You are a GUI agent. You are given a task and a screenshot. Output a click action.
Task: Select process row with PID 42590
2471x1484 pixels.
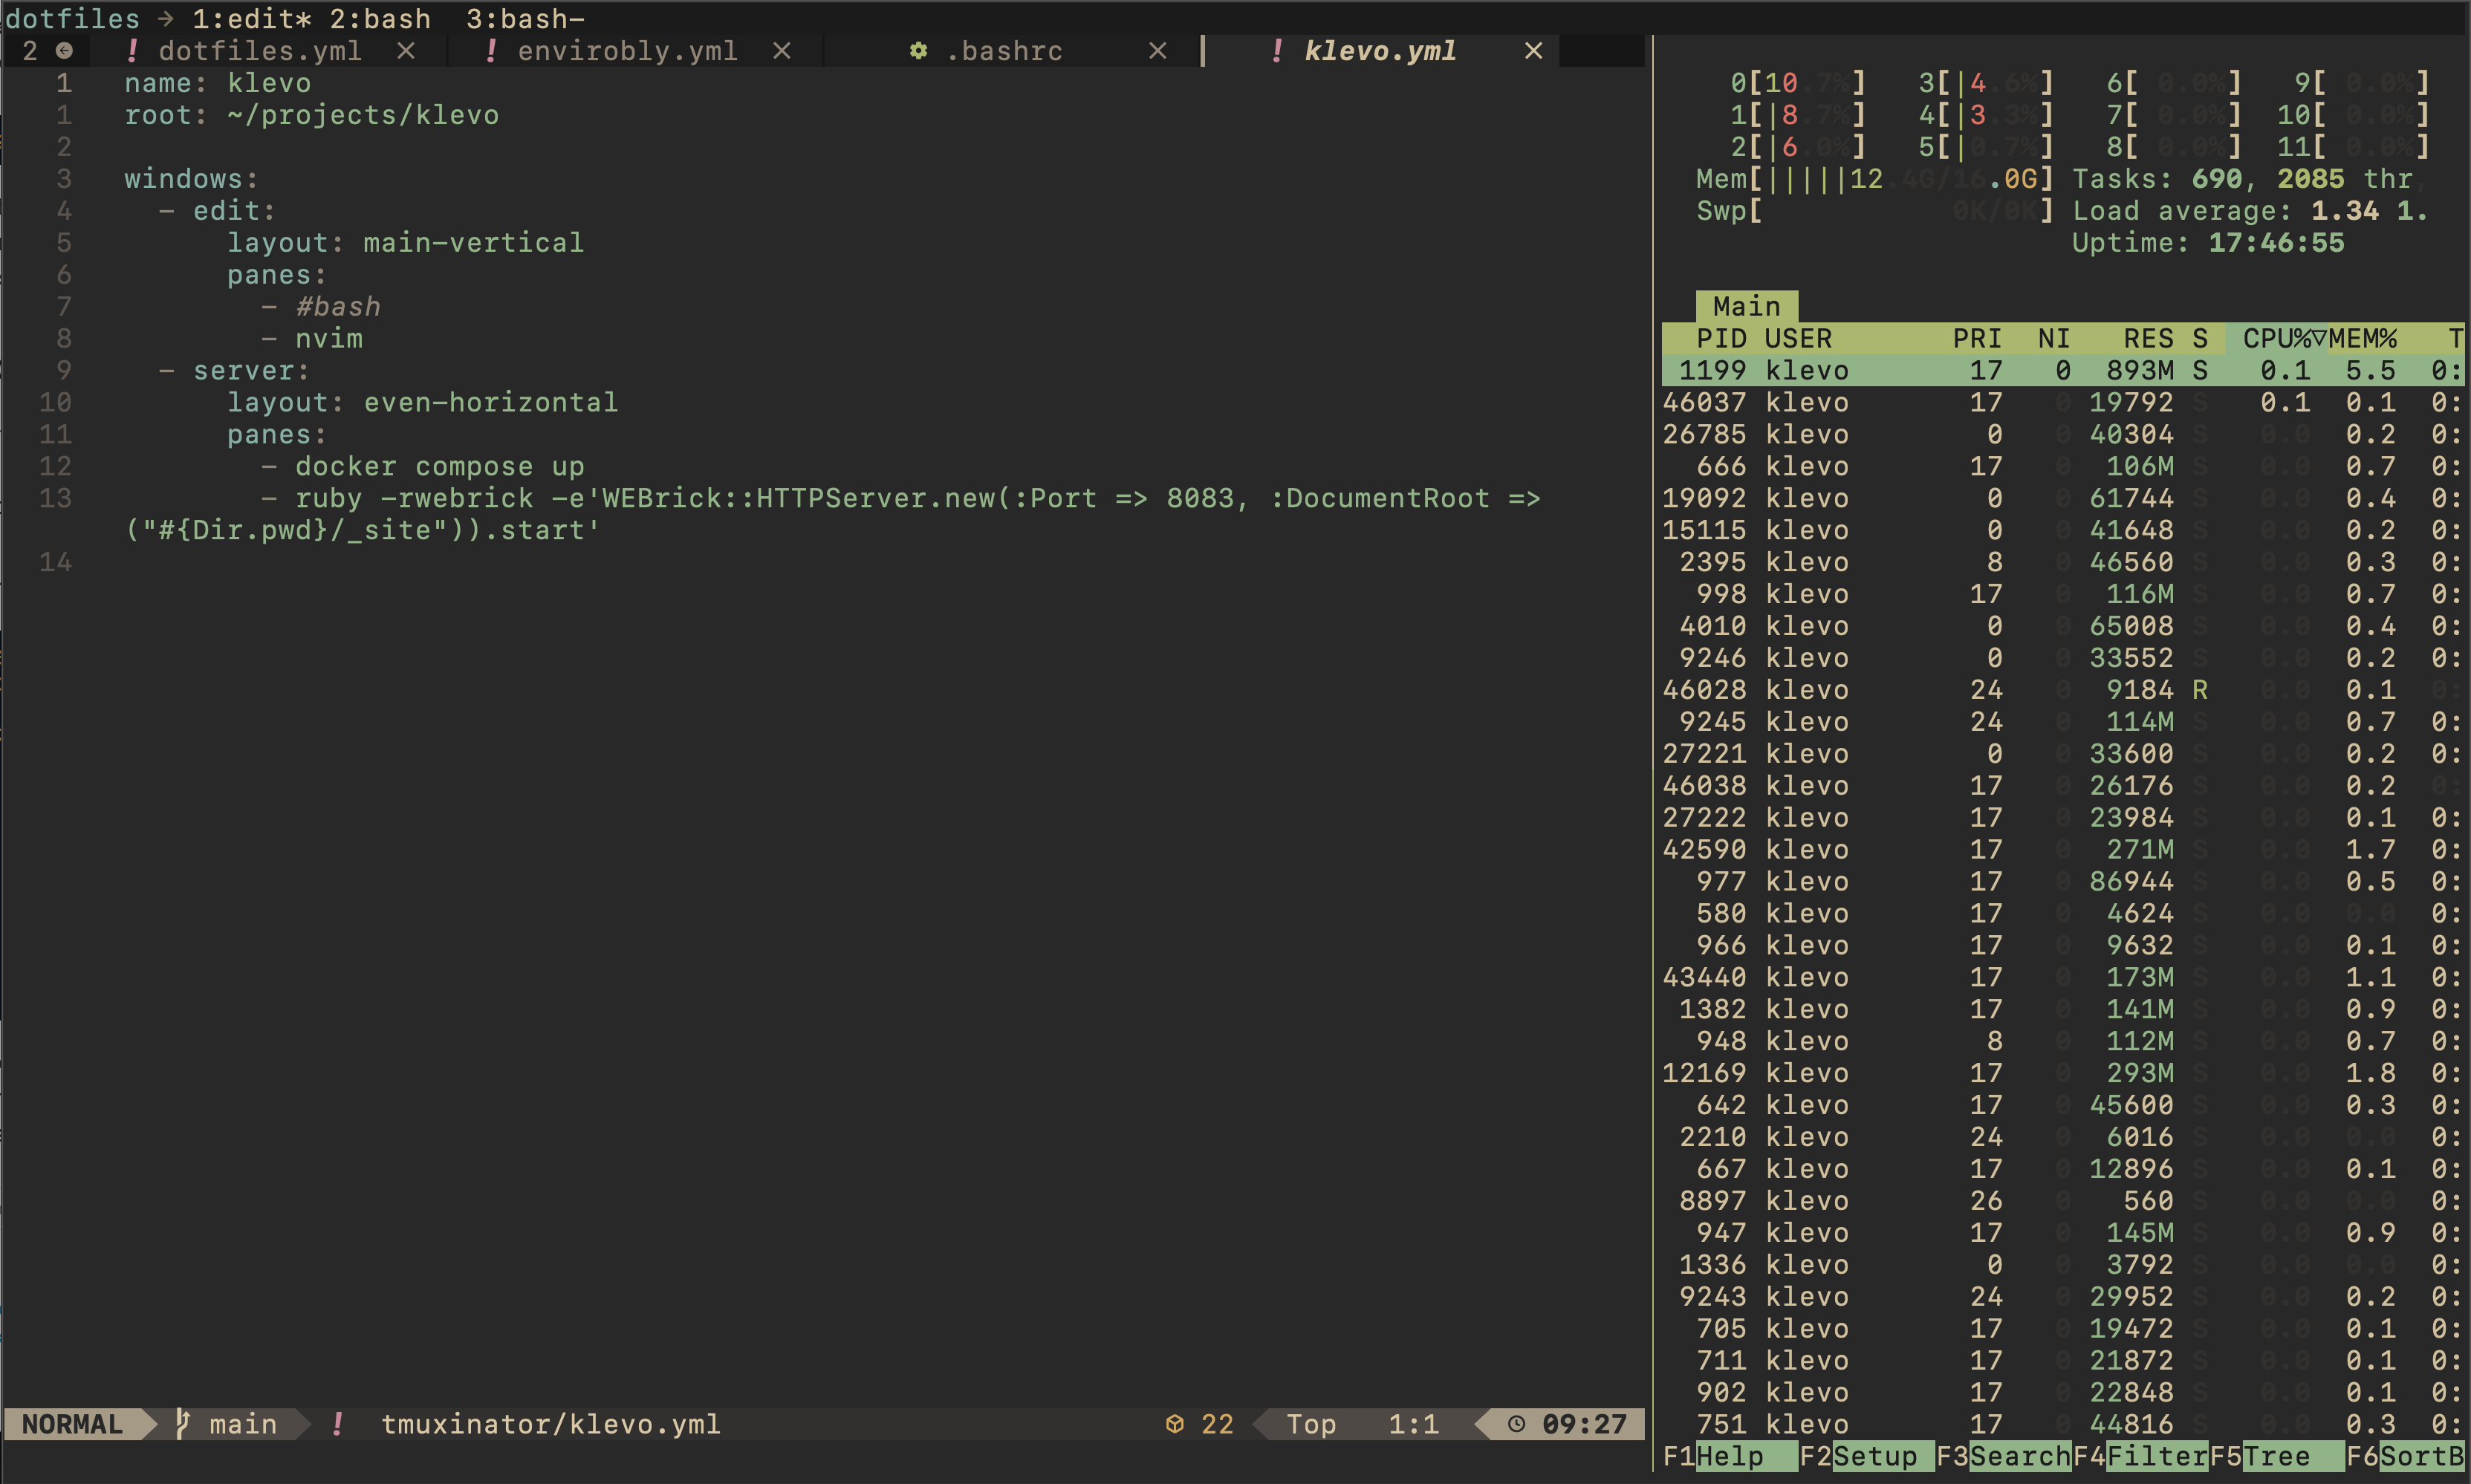point(1704,849)
